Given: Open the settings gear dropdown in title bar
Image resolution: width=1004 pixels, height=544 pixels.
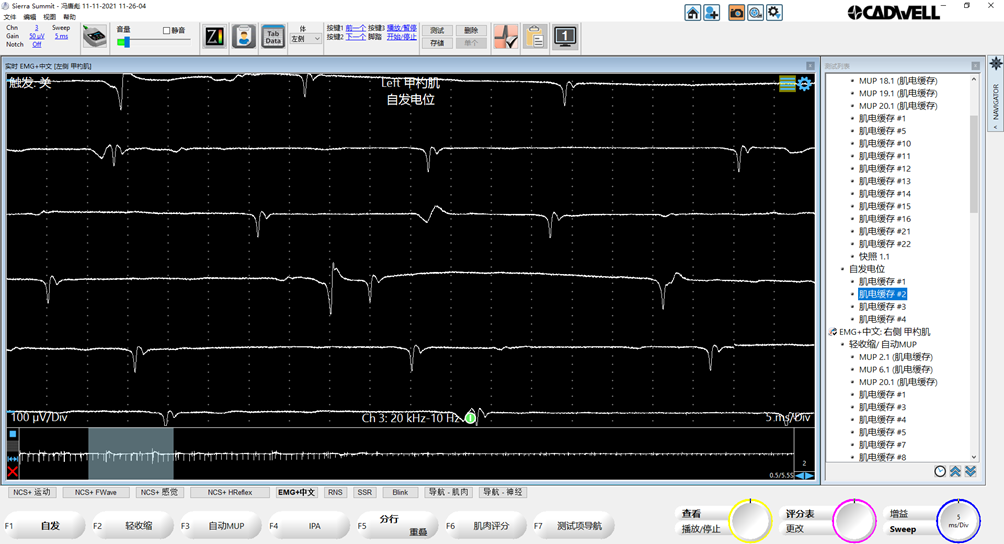Looking at the screenshot, I should pyautogui.click(x=774, y=12).
